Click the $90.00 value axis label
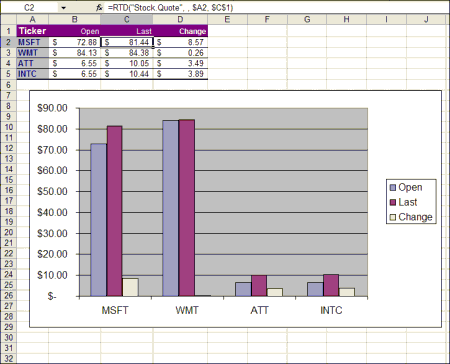Viewport: 450px width, 364px height. coord(52,108)
